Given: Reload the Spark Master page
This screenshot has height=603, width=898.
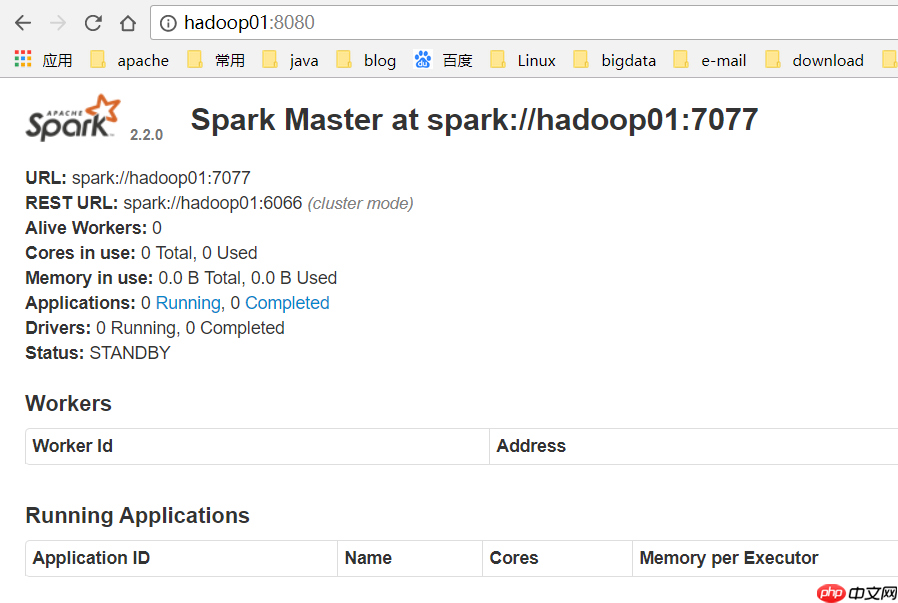Looking at the screenshot, I should [x=92, y=22].
